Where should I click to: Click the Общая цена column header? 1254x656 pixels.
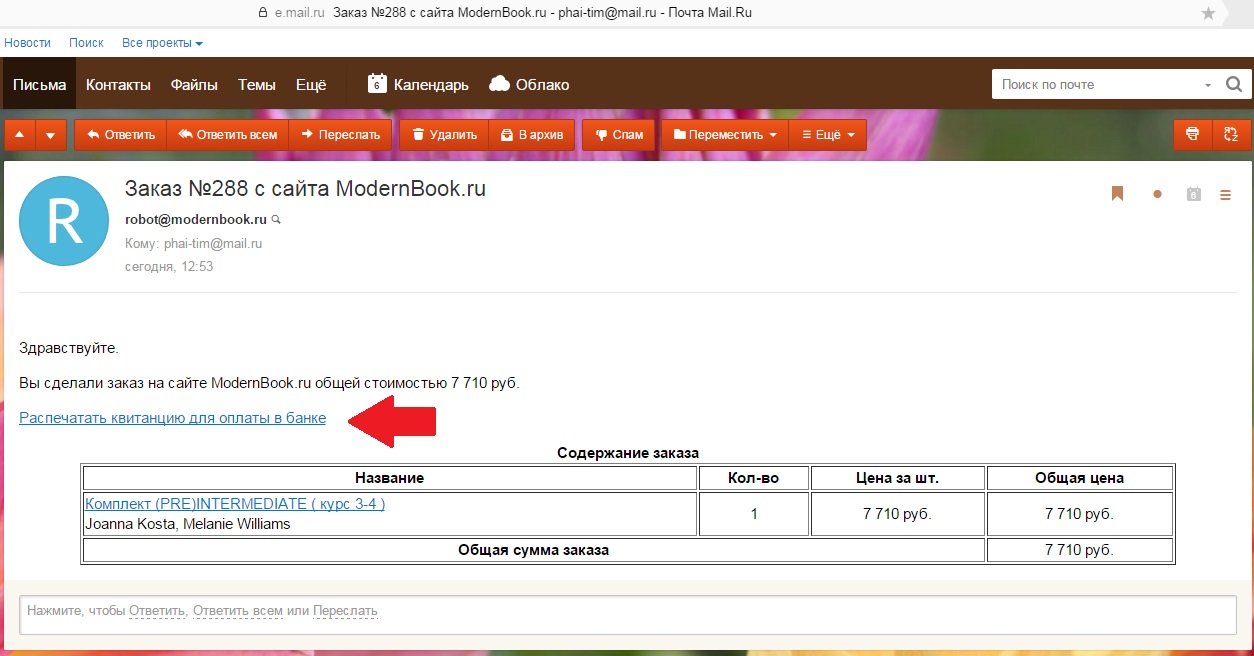click(x=1080, y=478)
